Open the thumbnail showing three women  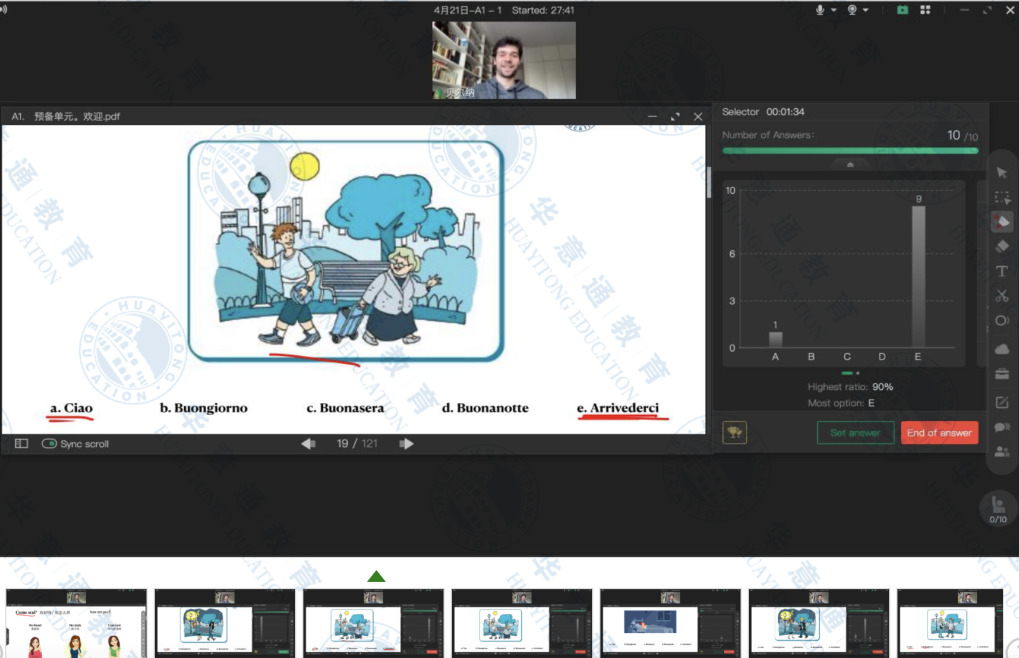pos(76,624)
